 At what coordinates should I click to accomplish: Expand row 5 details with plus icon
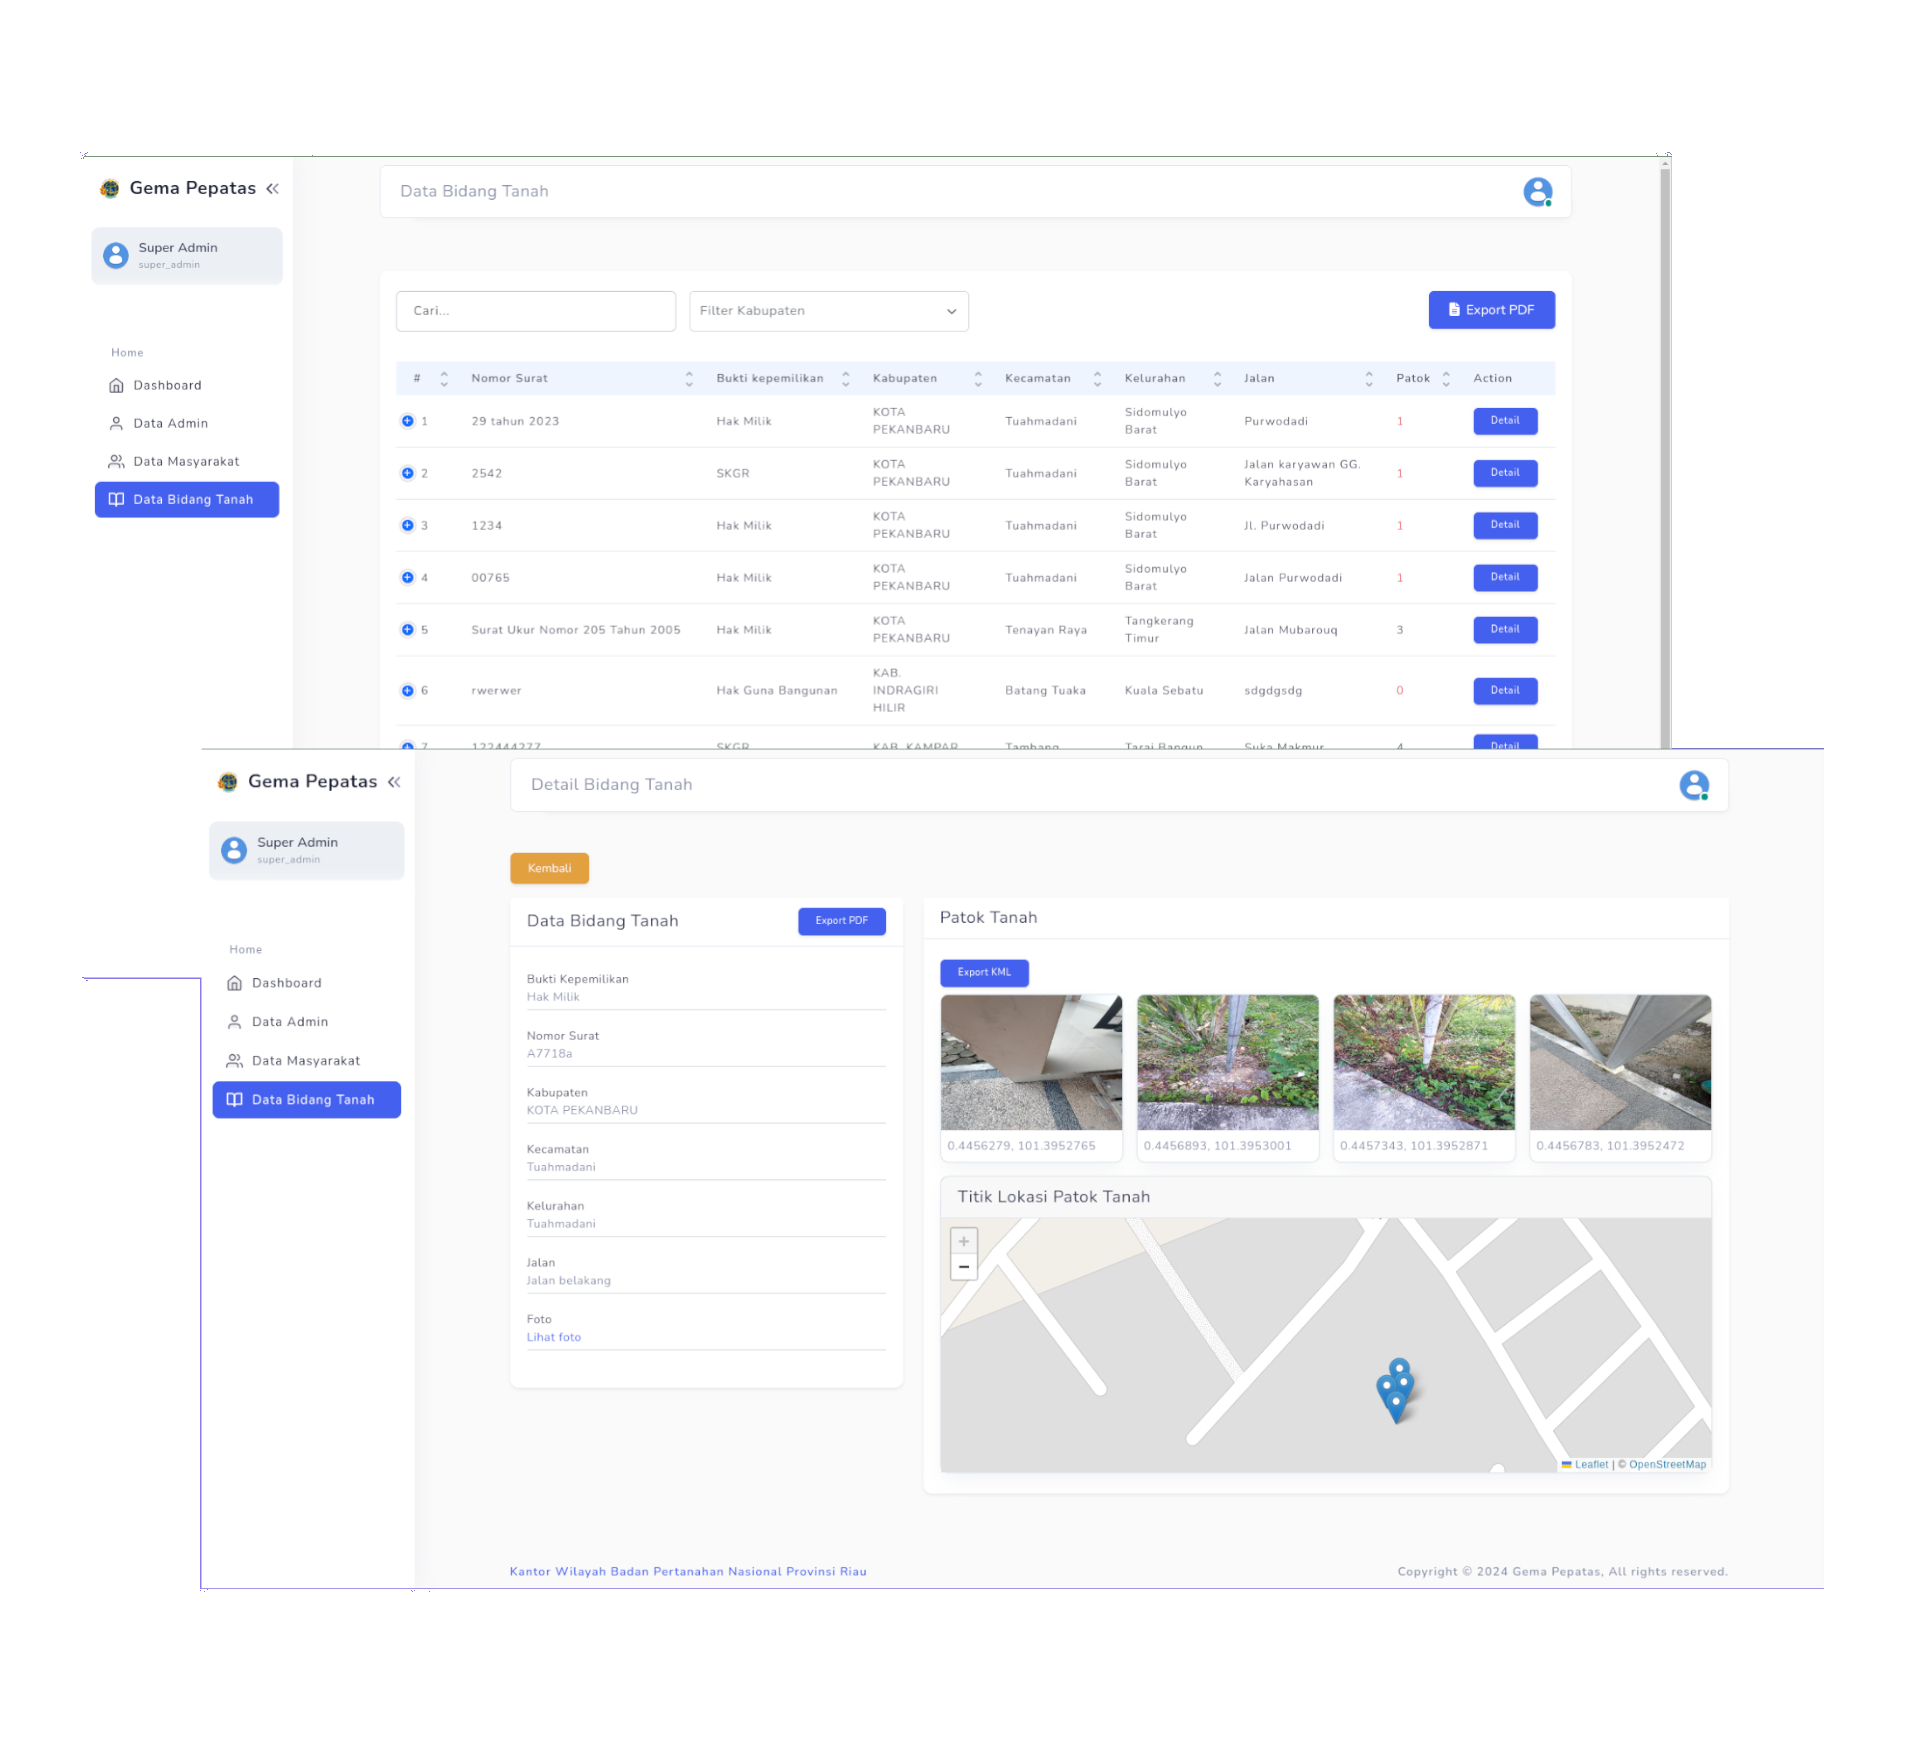[407, 630]
